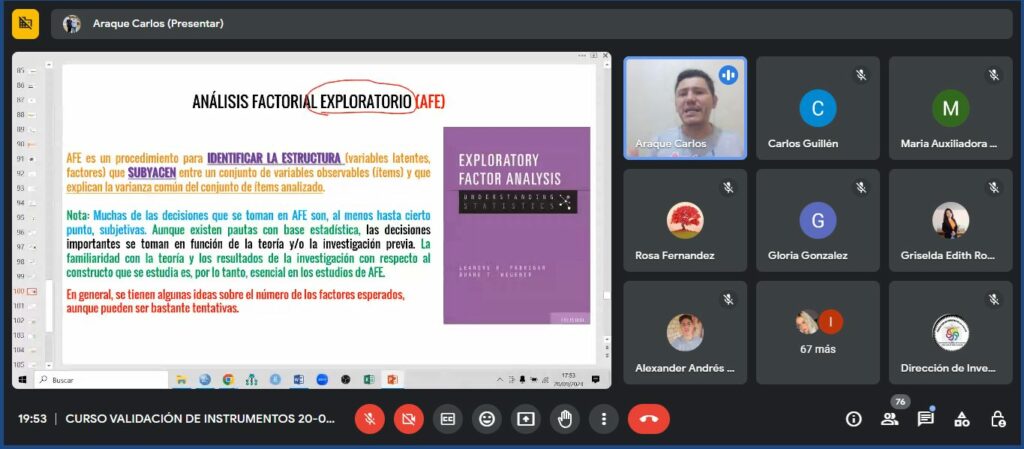Click muted mic icon on Rosa Fernandez tile
The height and width of the screenshot is (449, 1024).
[x=728, y=188]
